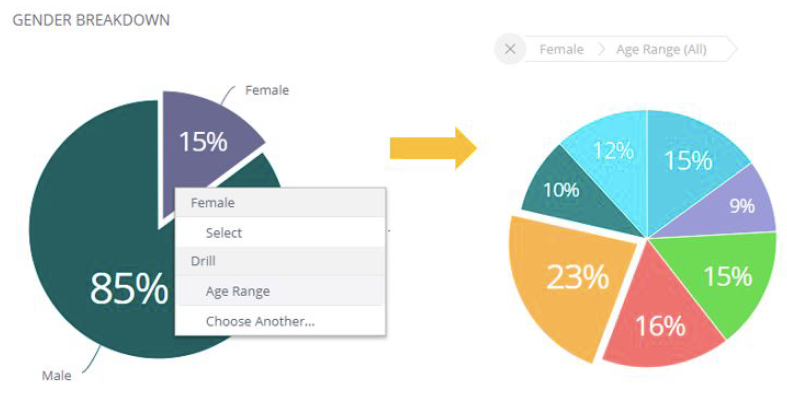Click the Female label above the pie
Image resolution: width=787 pixels, height=400 pixels.
click(x=267, y=90)
